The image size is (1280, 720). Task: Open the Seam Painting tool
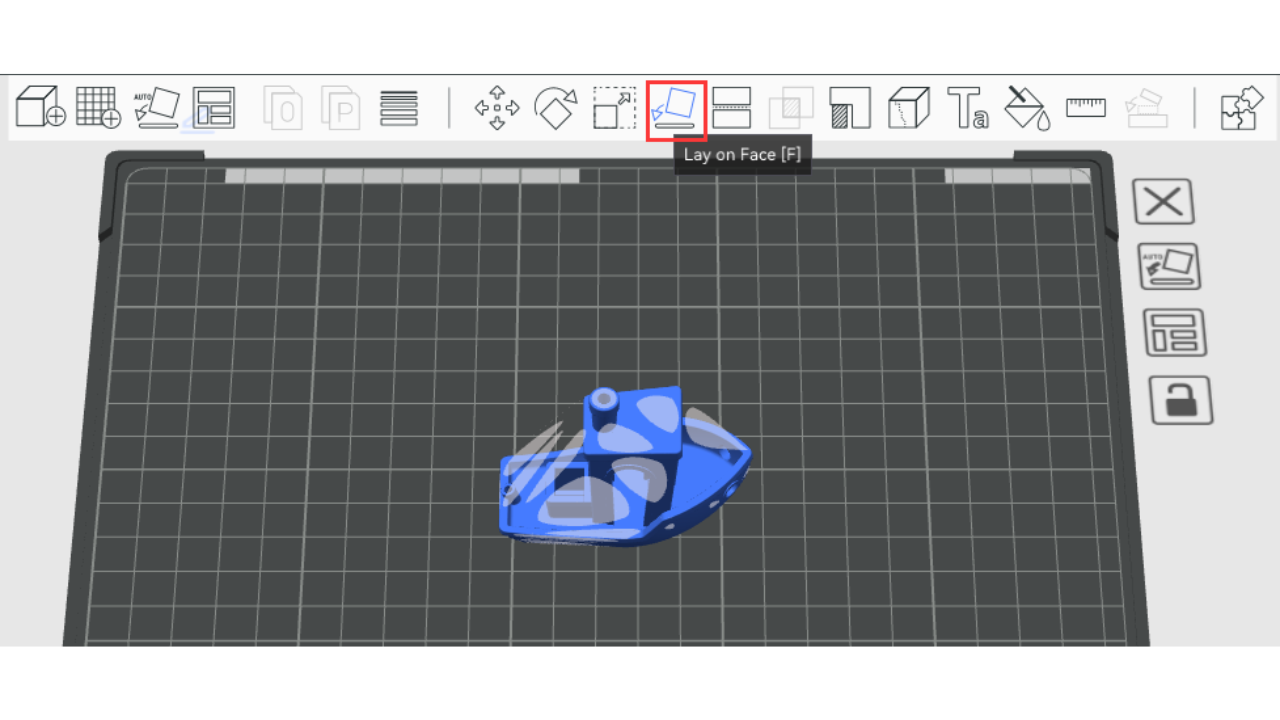[x=908, y=108]
